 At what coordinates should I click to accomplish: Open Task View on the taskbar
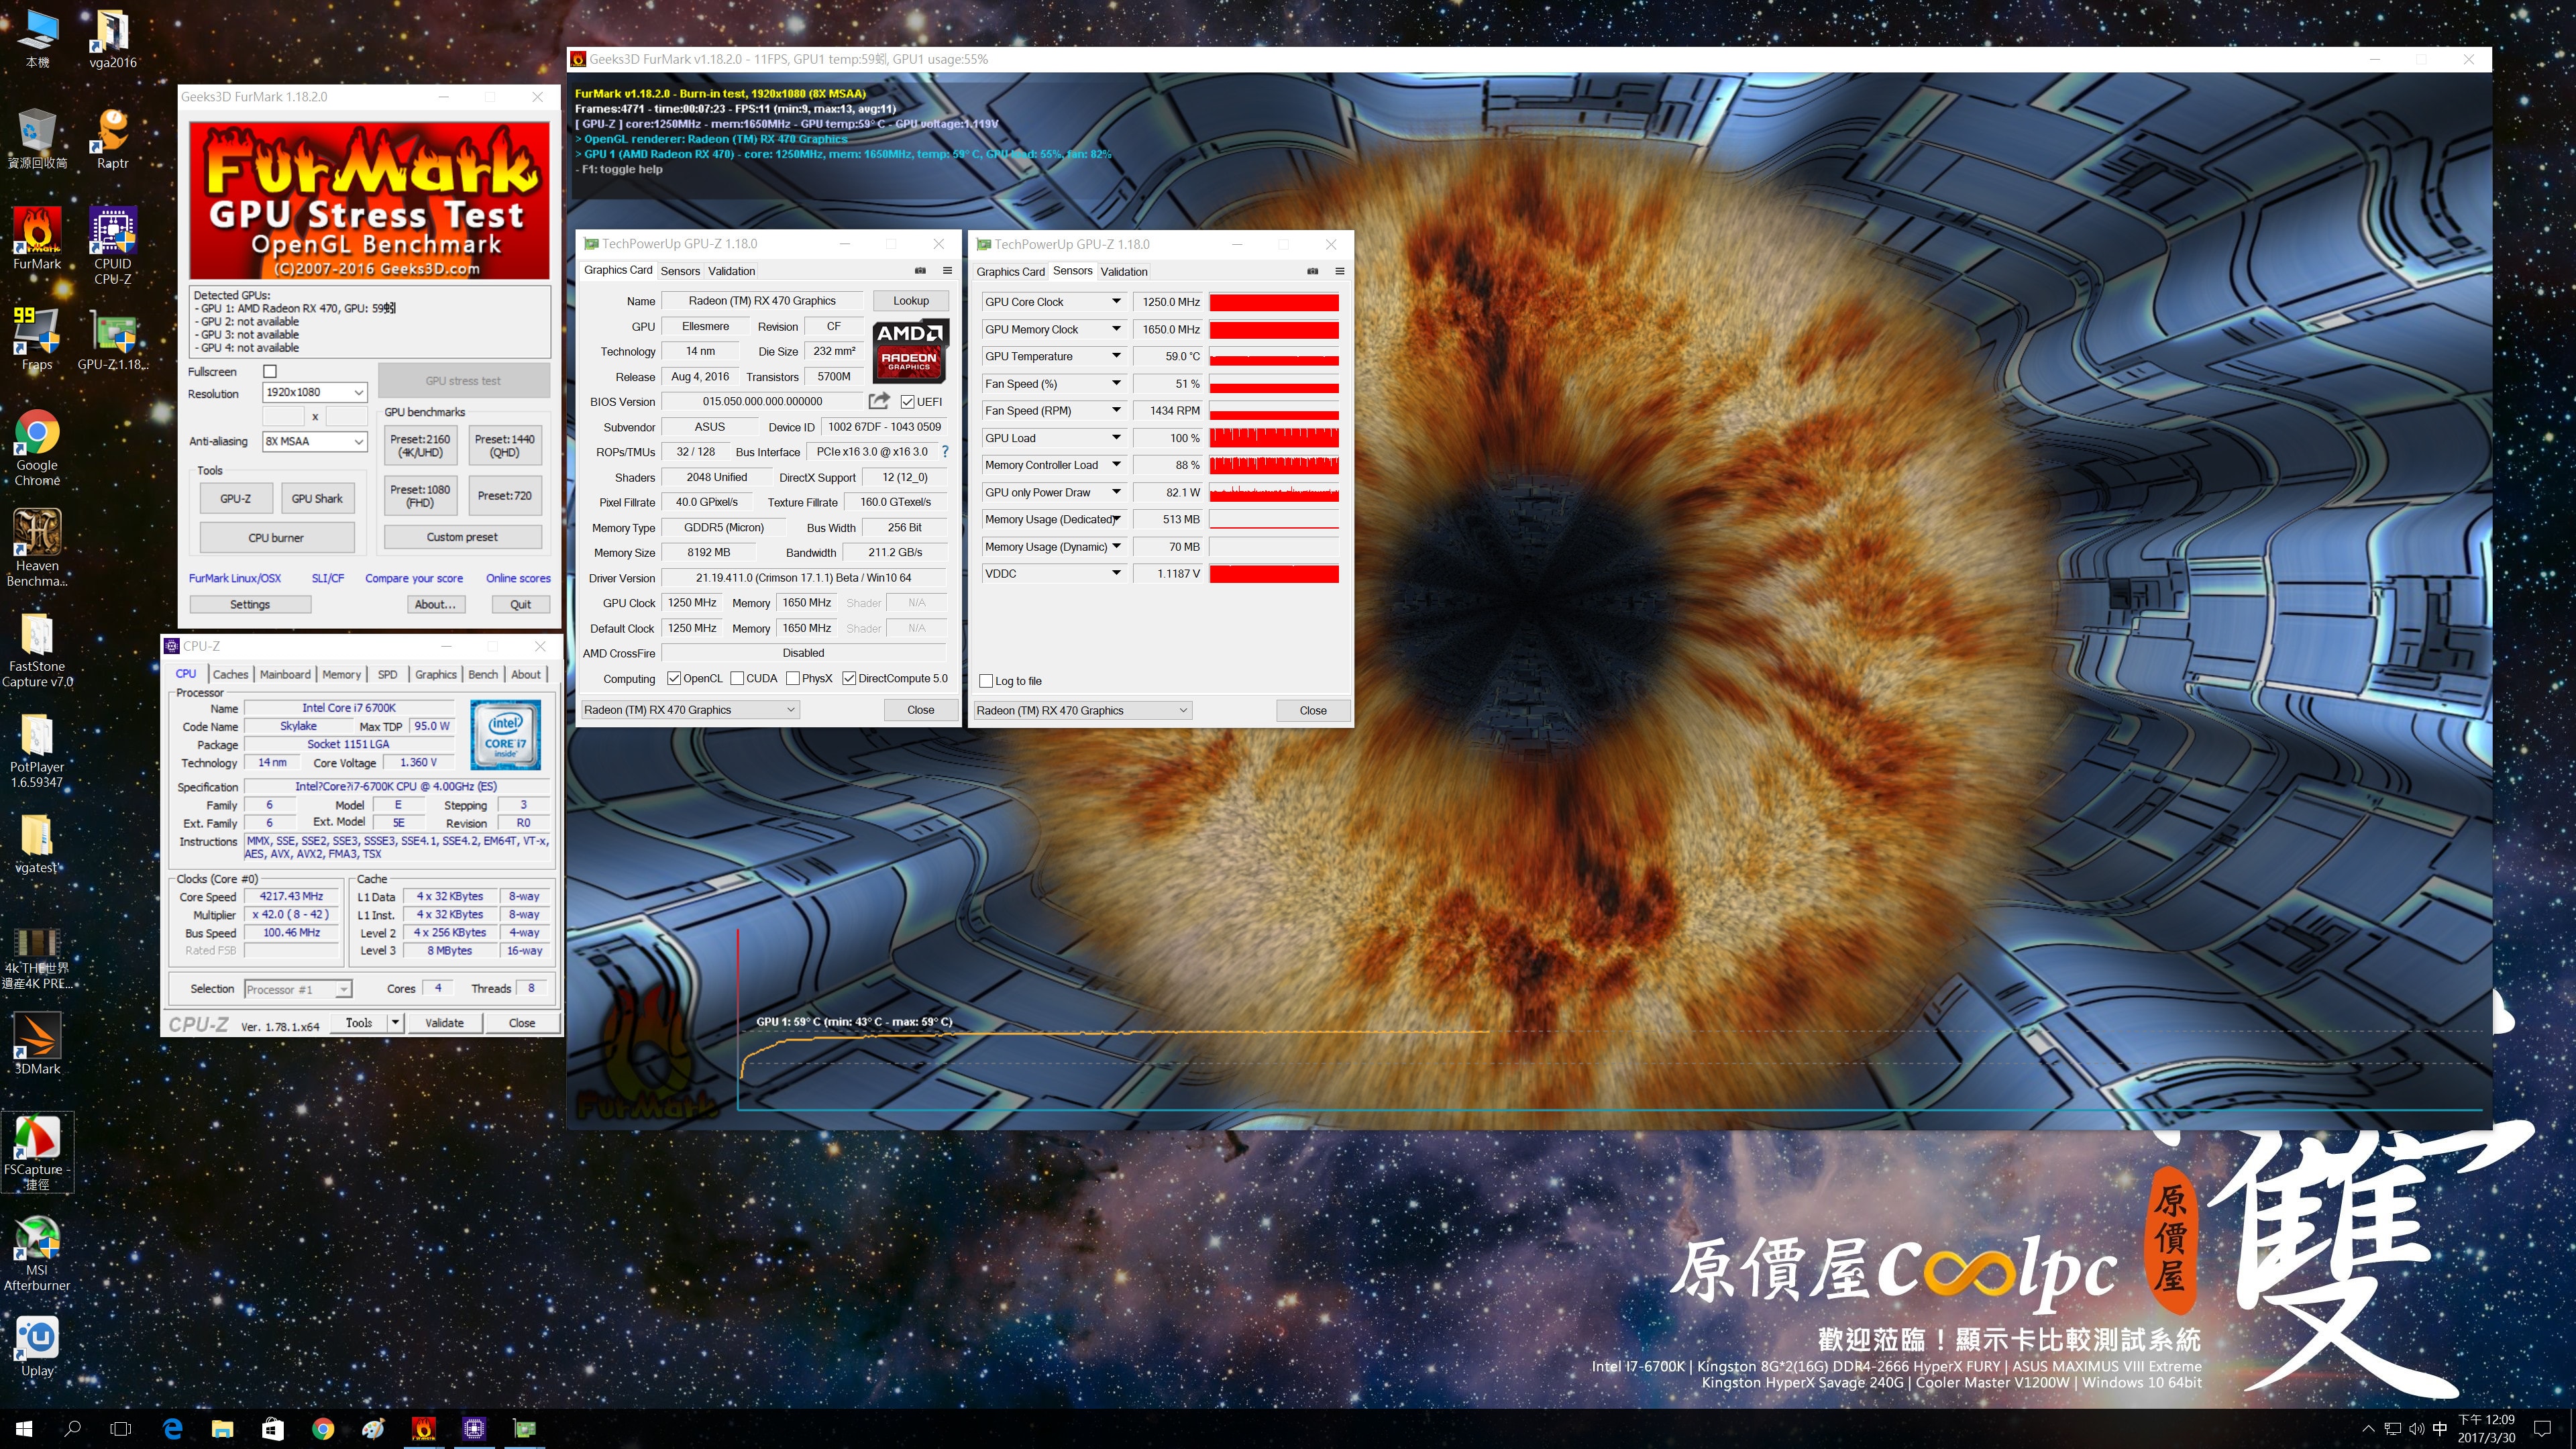pos(120,1428)
